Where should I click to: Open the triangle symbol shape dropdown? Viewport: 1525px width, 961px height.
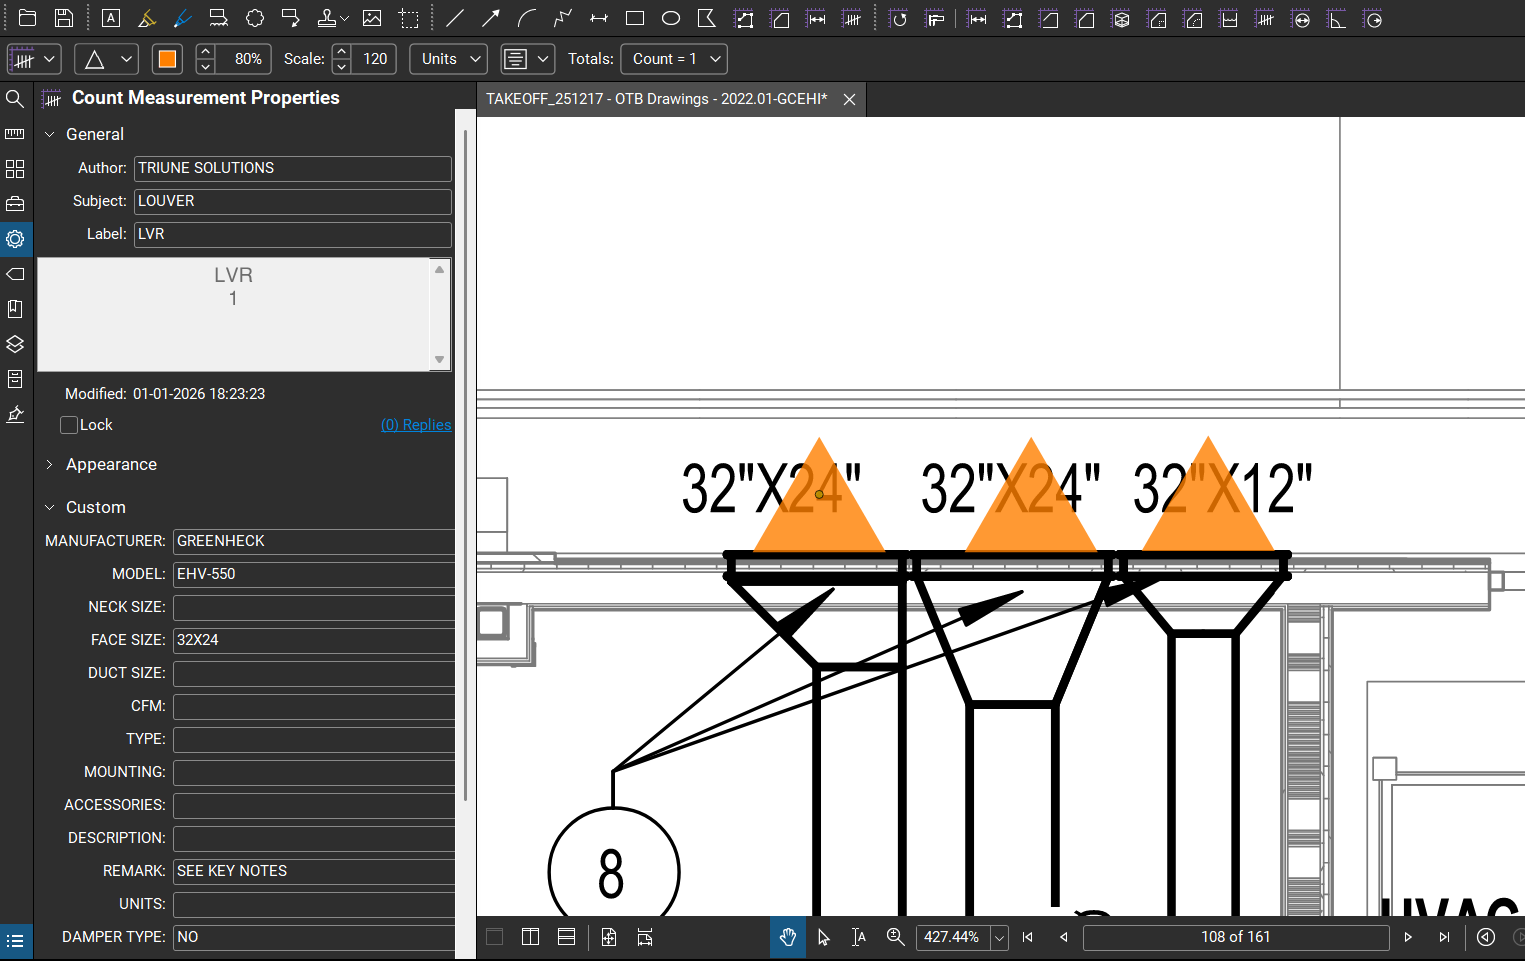106,59
